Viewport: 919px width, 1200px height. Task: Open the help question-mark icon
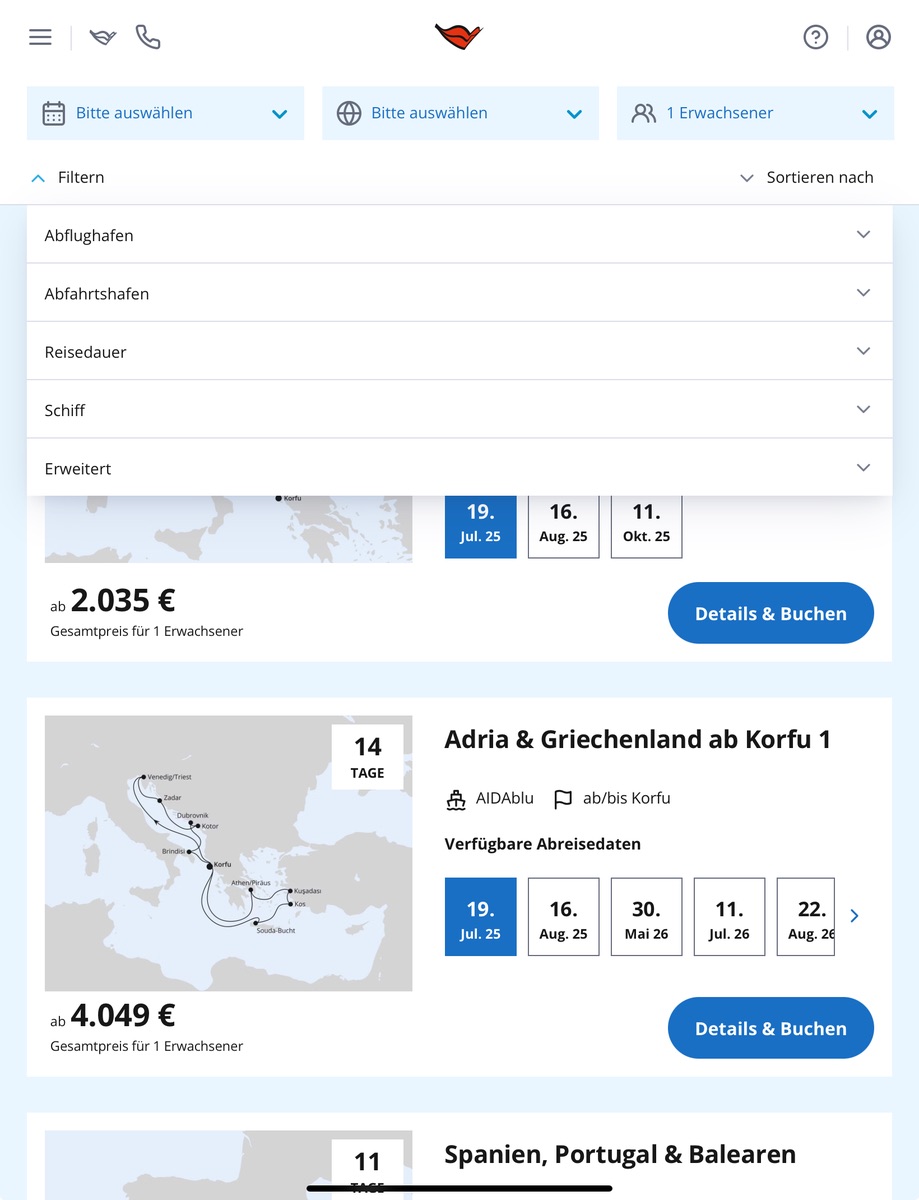pyautogui.click(x=816, y=38)
